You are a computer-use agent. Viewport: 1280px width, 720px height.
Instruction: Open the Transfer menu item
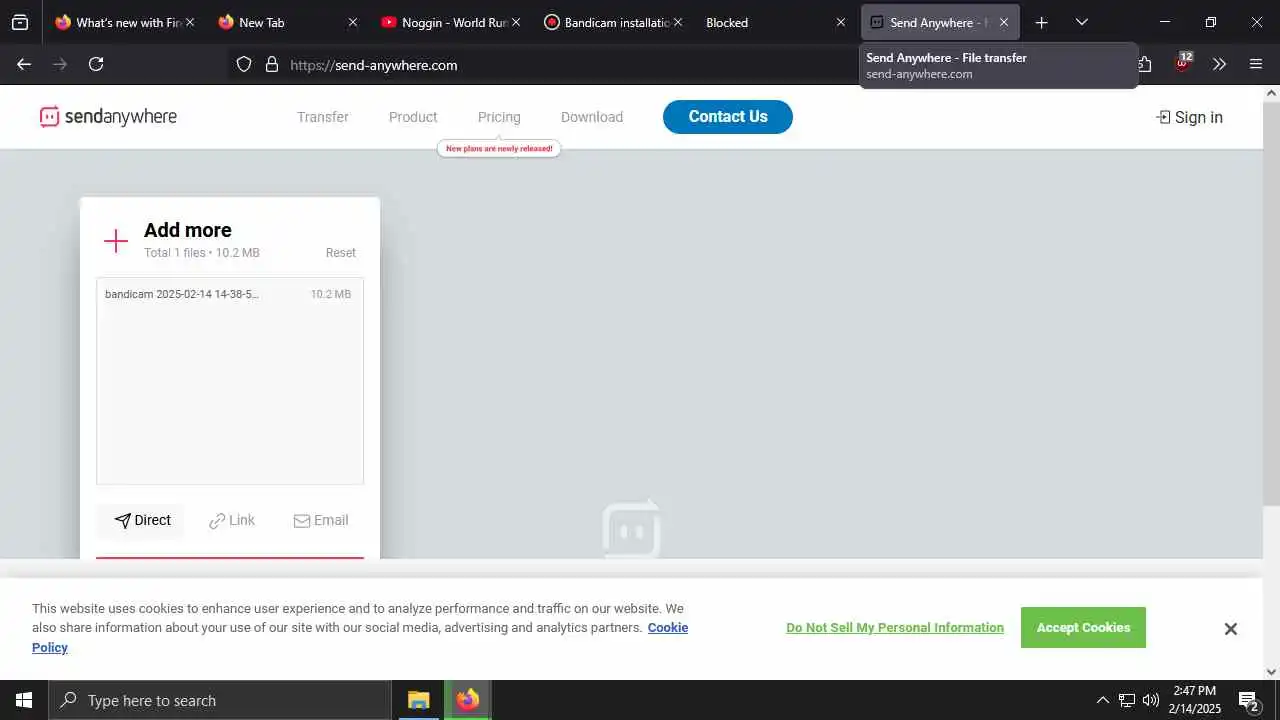323,117
